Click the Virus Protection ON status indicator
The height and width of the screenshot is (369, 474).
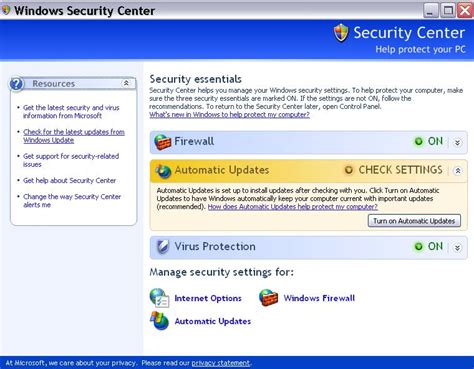tap(428, 247)
